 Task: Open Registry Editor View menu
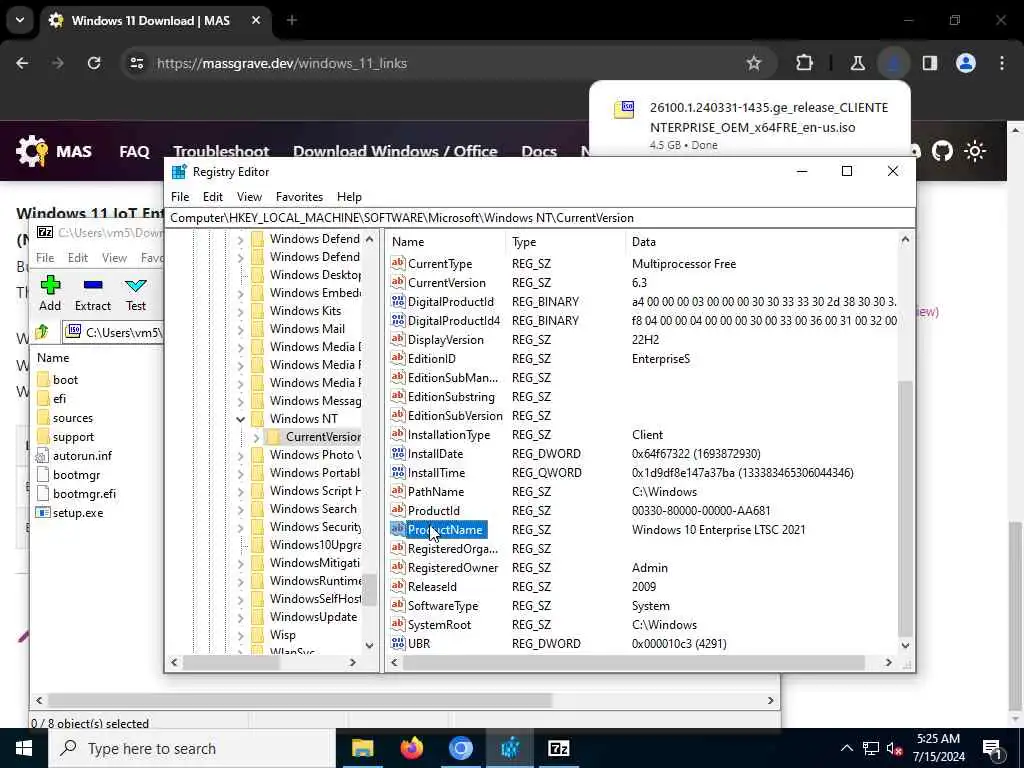click(x=249, y=197)
